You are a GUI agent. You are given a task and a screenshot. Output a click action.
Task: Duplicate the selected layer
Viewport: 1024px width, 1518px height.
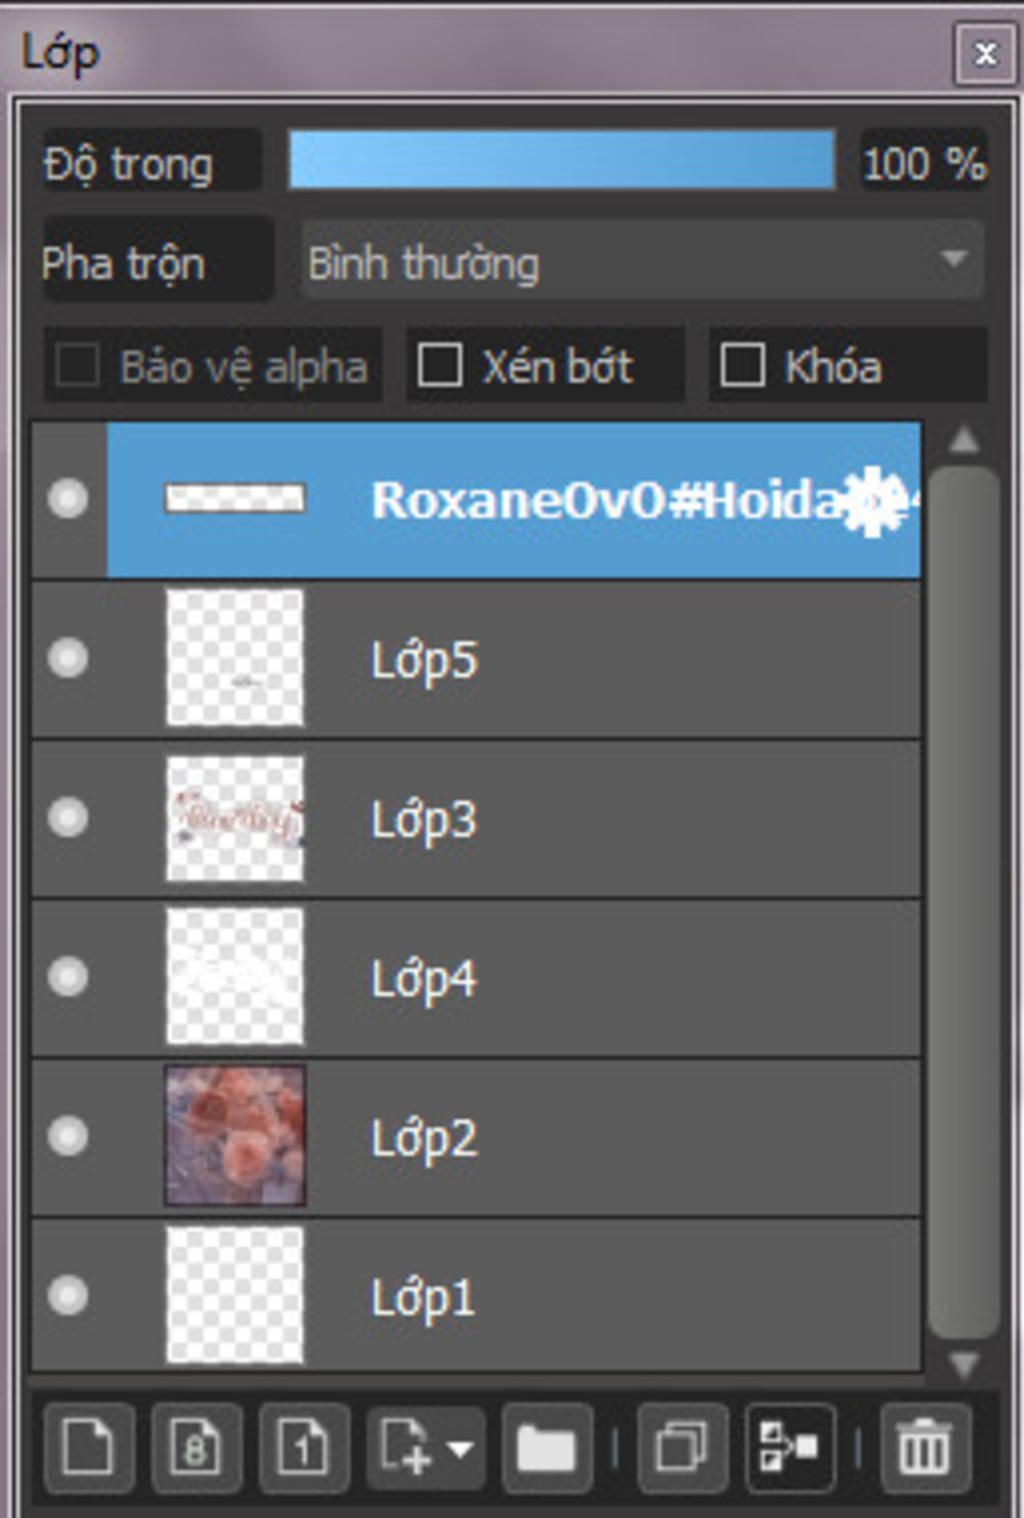coord(681,1447)
